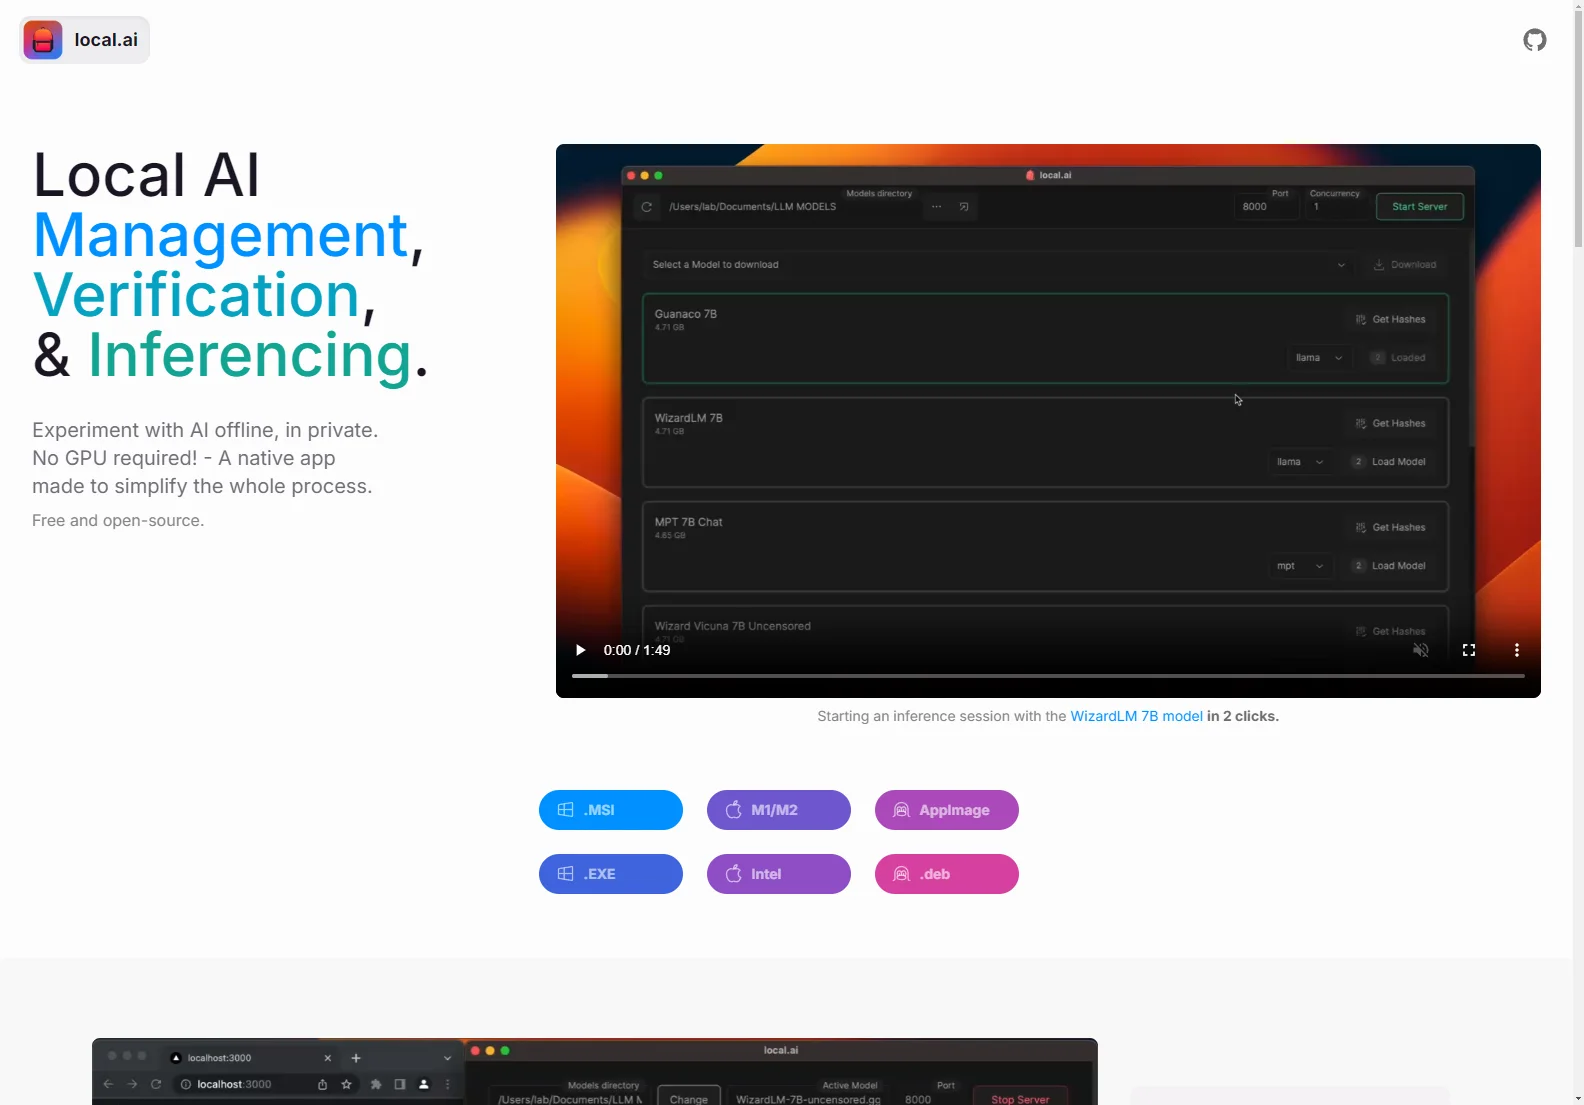The image size is (1584, 1105).
Task: Click the models directory ellipsis icon
Action: [936, 207]
